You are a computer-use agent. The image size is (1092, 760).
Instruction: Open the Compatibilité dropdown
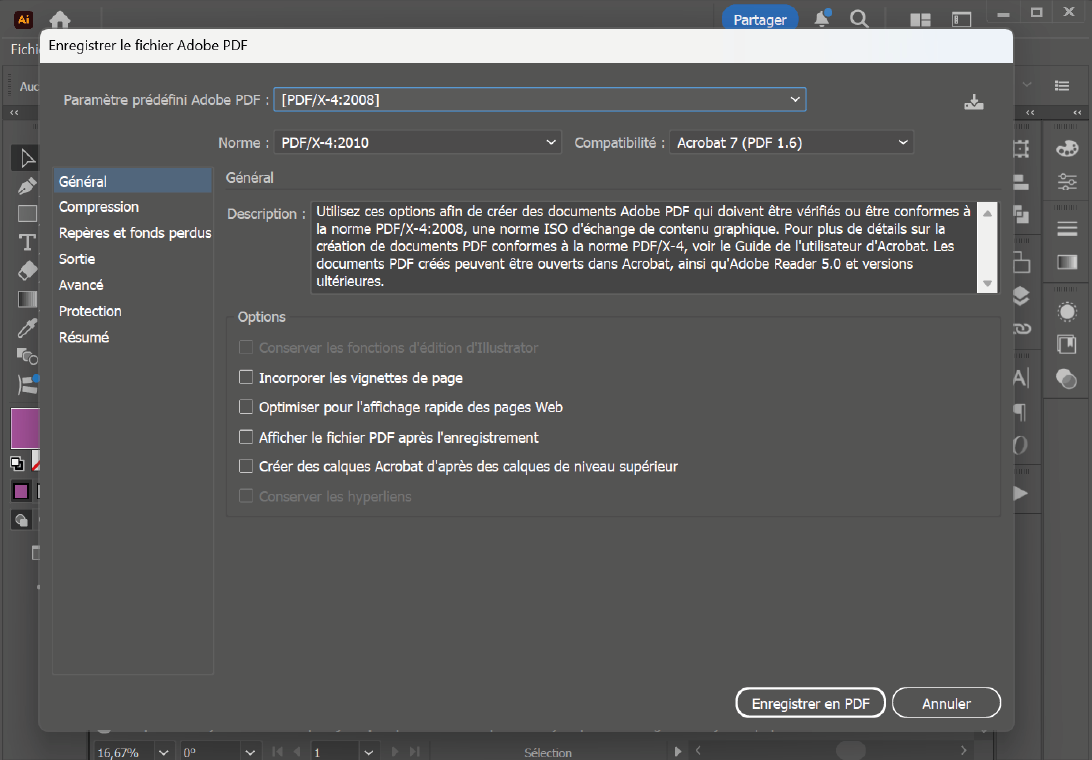[x=791, y=143]
